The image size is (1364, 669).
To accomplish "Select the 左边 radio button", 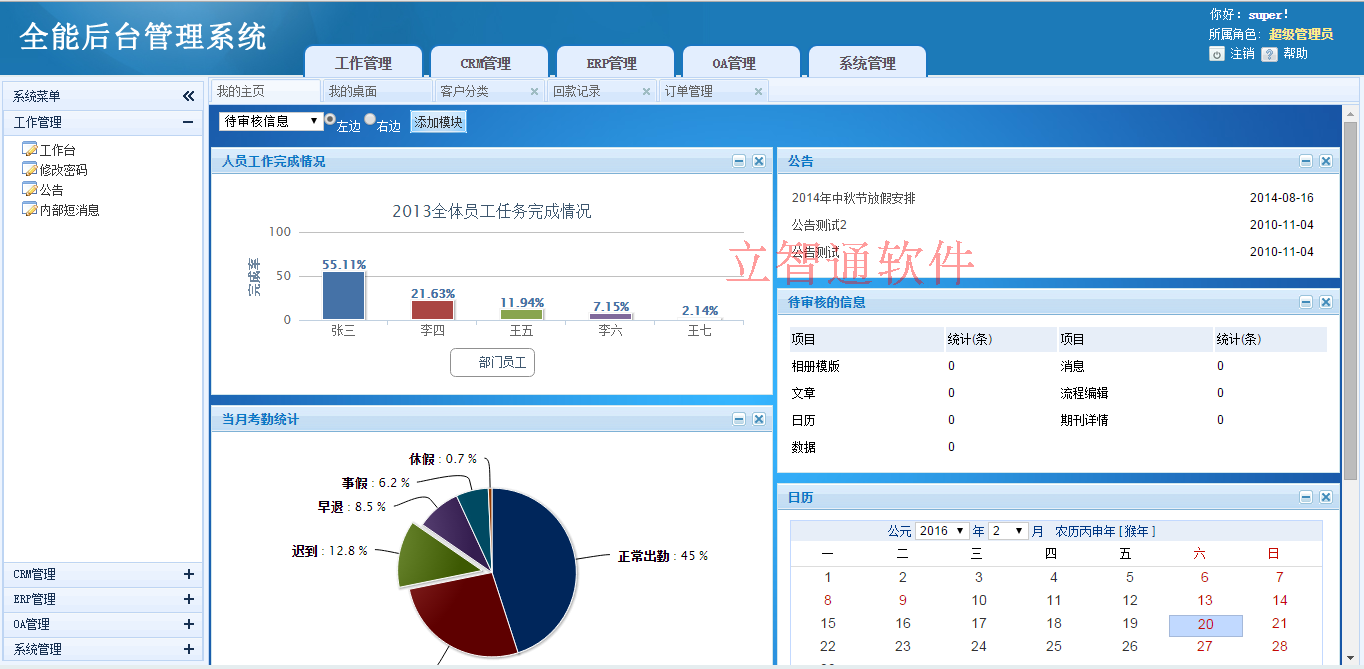I will point(330,120).
